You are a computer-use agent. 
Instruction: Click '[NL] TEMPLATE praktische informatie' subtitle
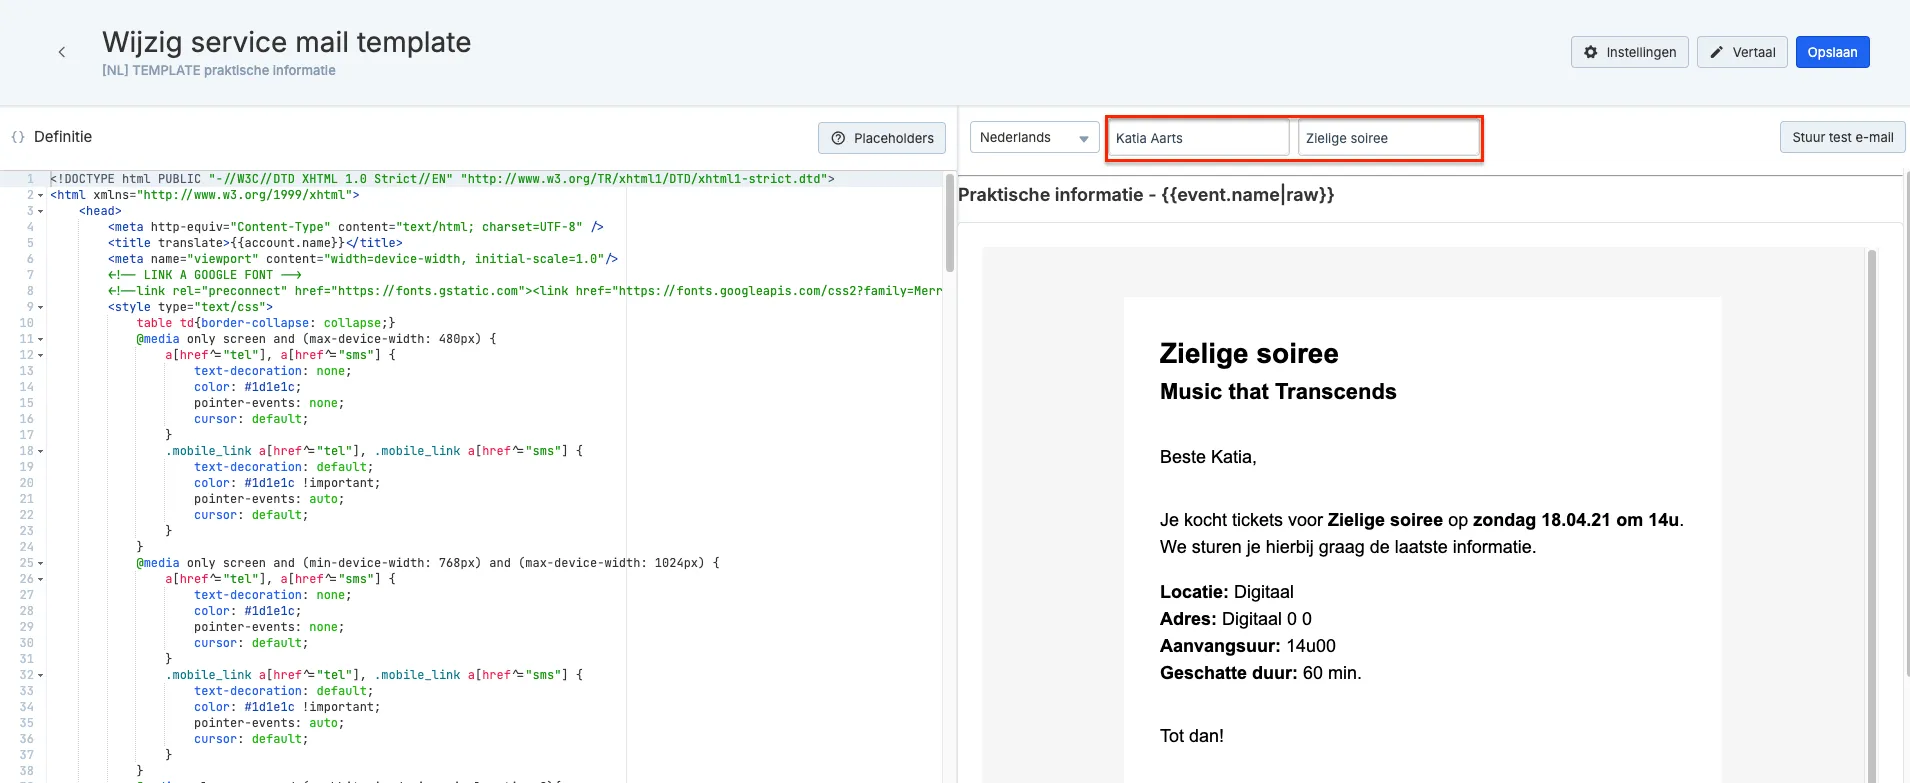coord(219,70)
